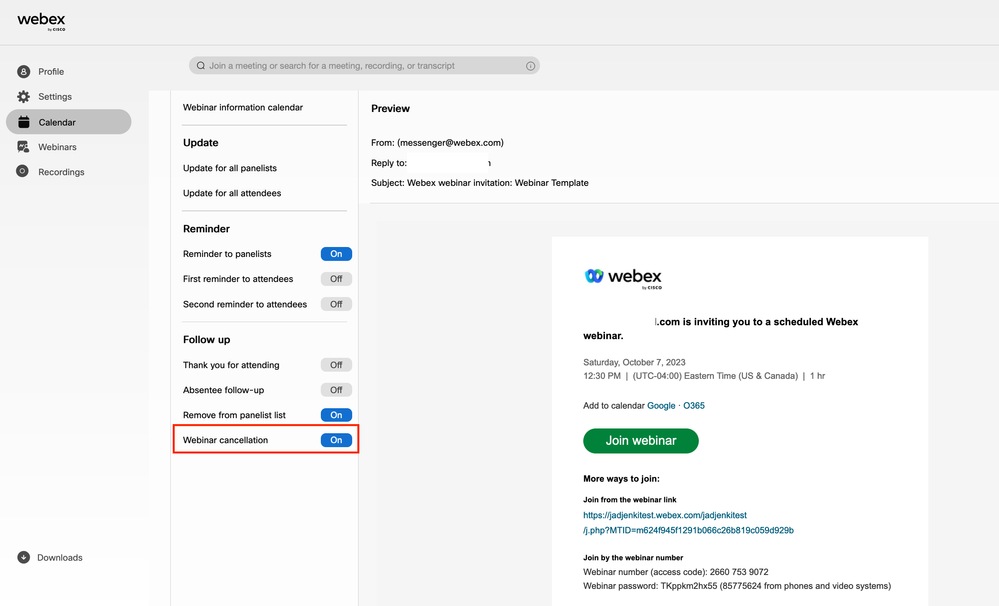Turn off Reminder to panelists

tap(336, 253)
